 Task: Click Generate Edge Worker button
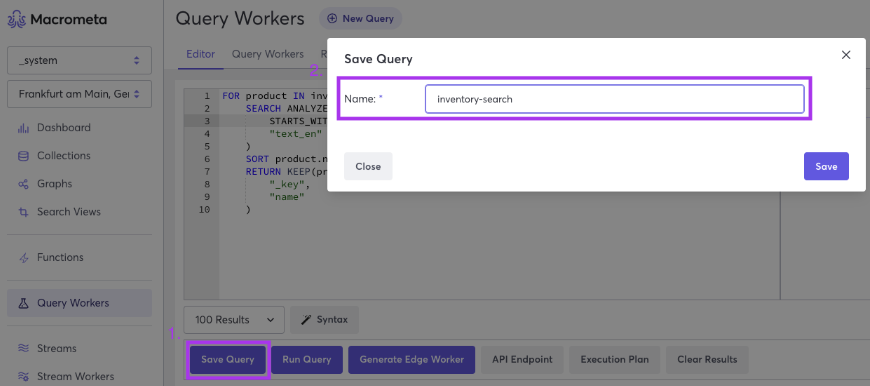tap(412, 359)
